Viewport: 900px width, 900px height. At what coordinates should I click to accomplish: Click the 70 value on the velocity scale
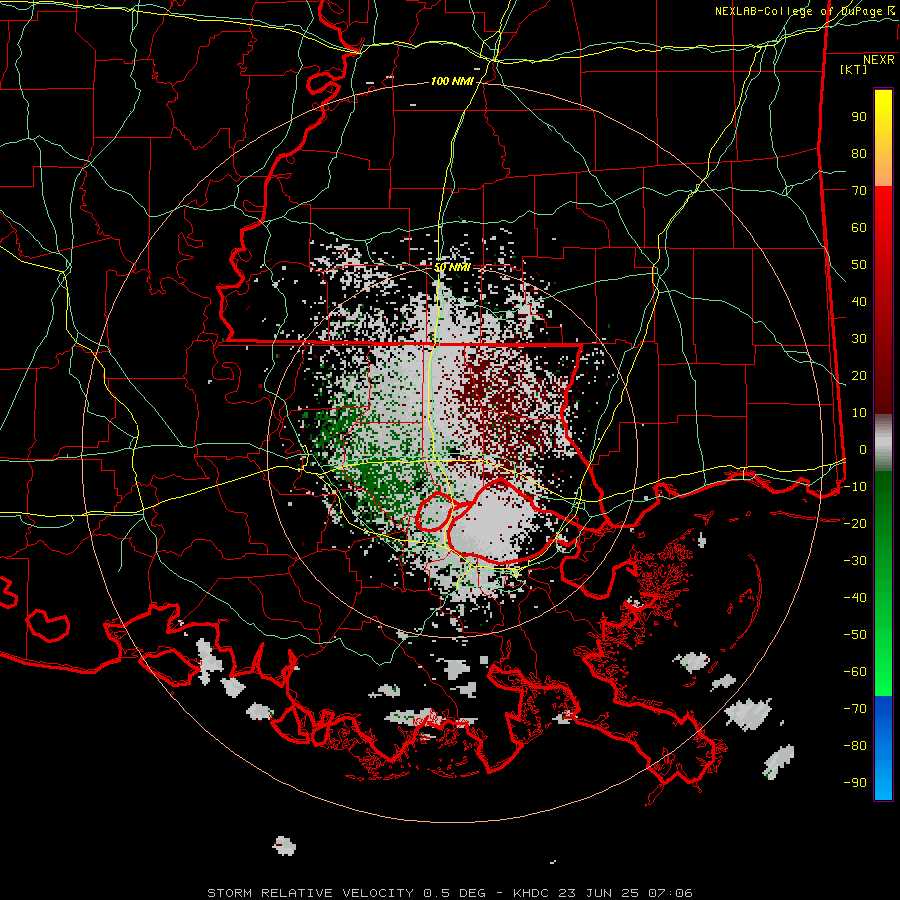click(x=859, y=191)
